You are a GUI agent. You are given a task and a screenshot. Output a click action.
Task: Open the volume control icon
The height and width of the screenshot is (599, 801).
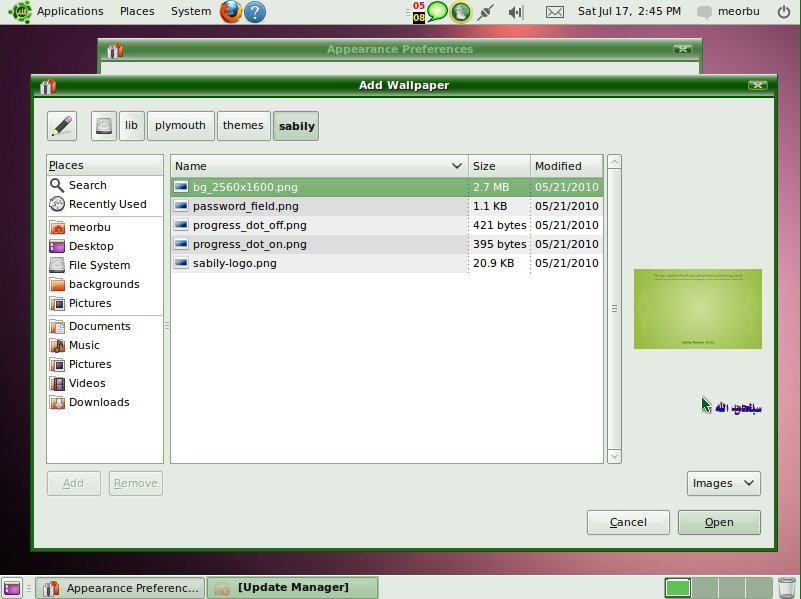pyautogui.click(x=516, y=12)
